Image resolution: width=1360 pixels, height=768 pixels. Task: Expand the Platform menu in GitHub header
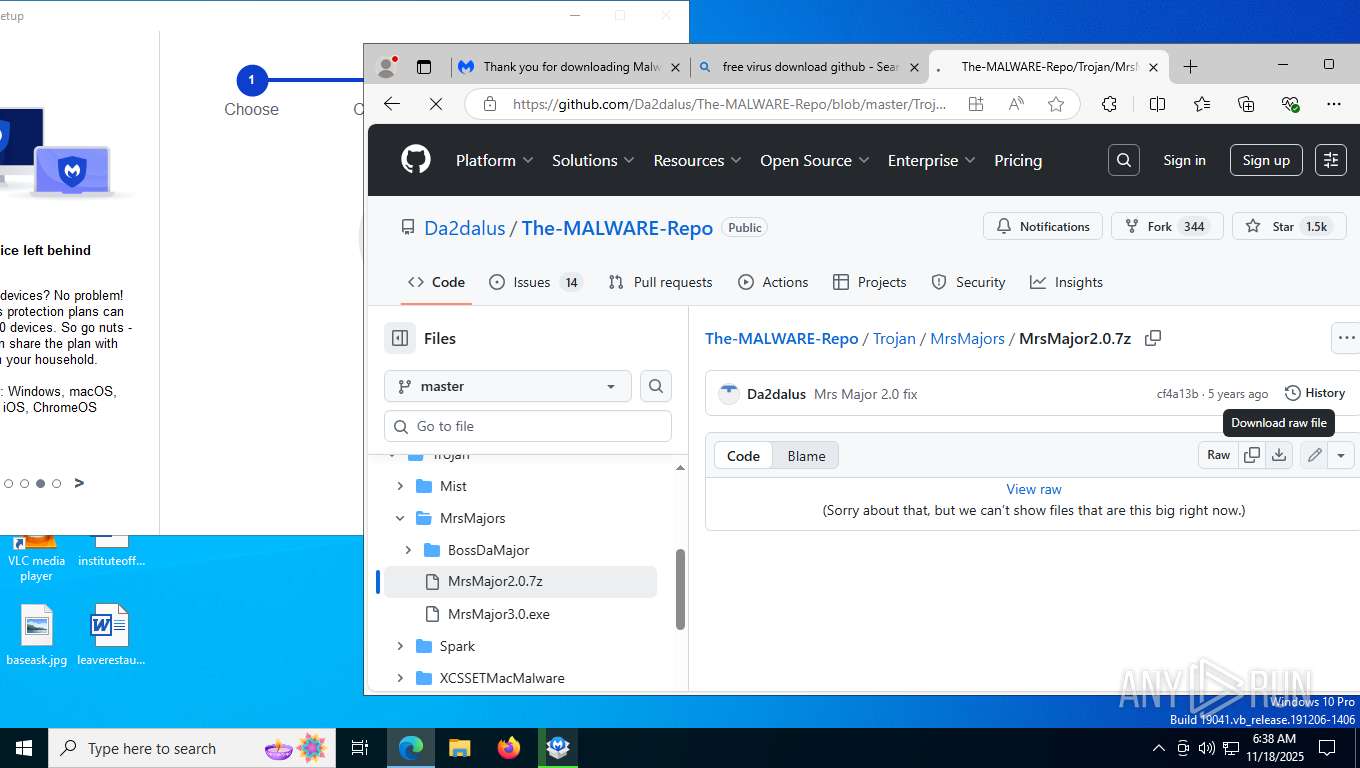(495, 160)
